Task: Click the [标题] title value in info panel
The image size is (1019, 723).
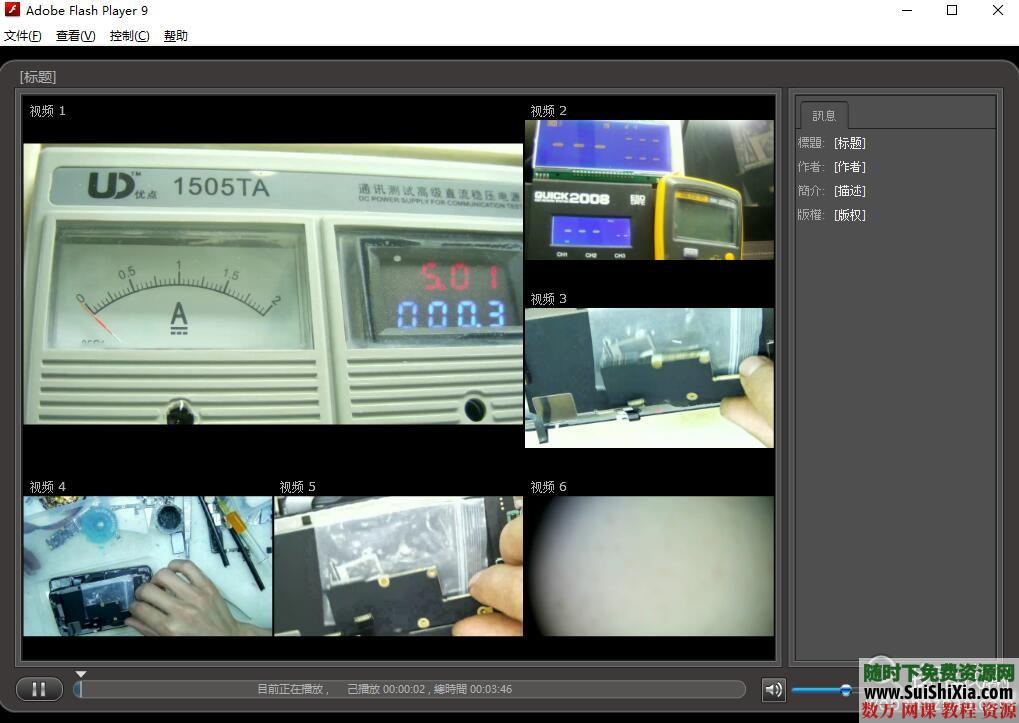Action: 850,143
